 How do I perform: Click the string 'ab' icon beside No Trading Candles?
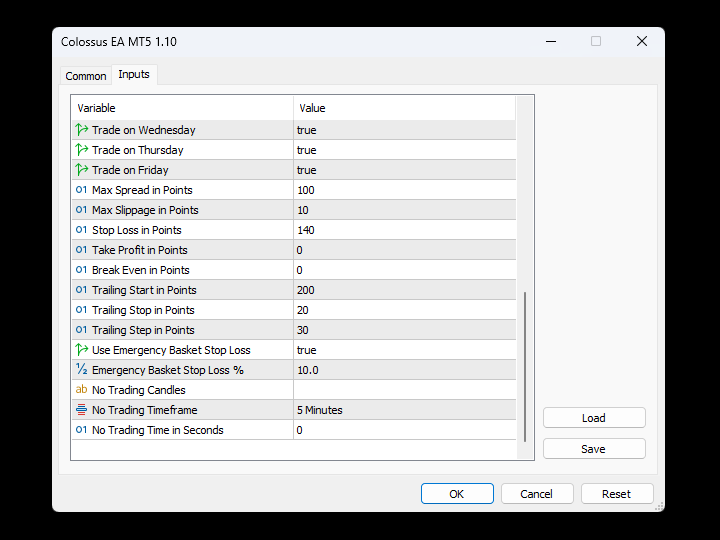81,389
